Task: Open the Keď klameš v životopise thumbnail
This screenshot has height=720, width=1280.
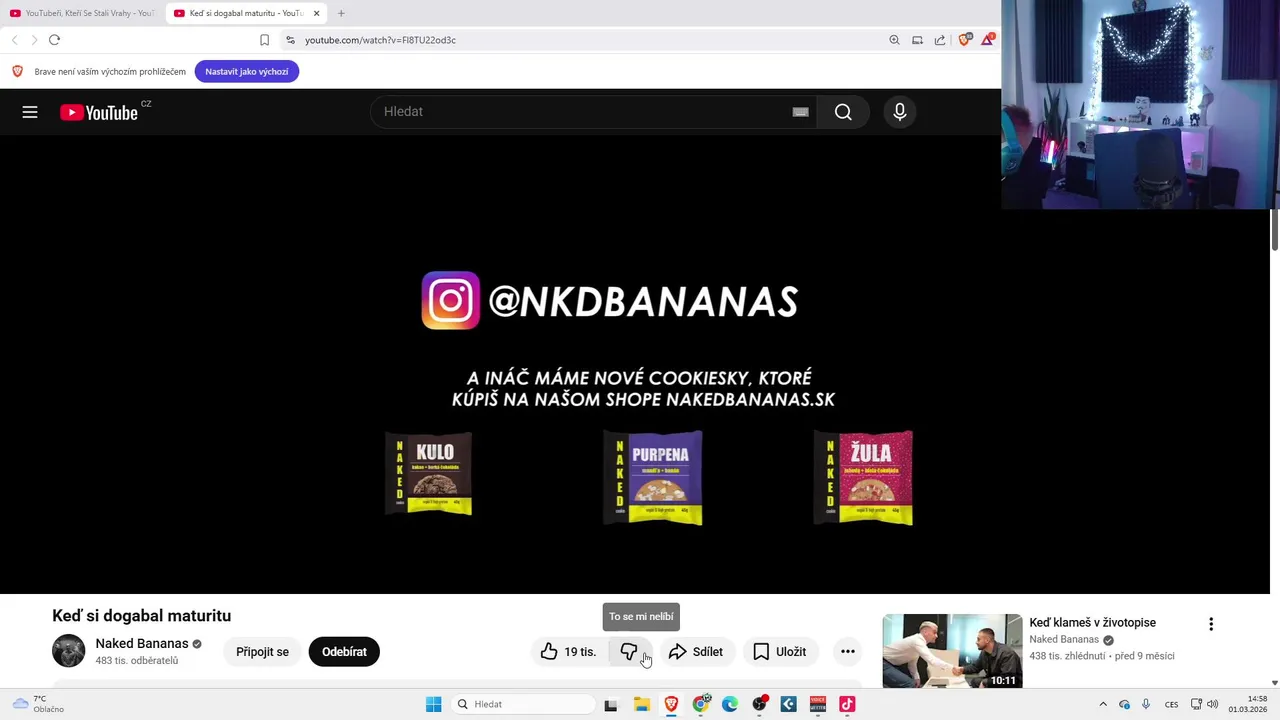Action: pyautogui.click(x=952, y=651)
